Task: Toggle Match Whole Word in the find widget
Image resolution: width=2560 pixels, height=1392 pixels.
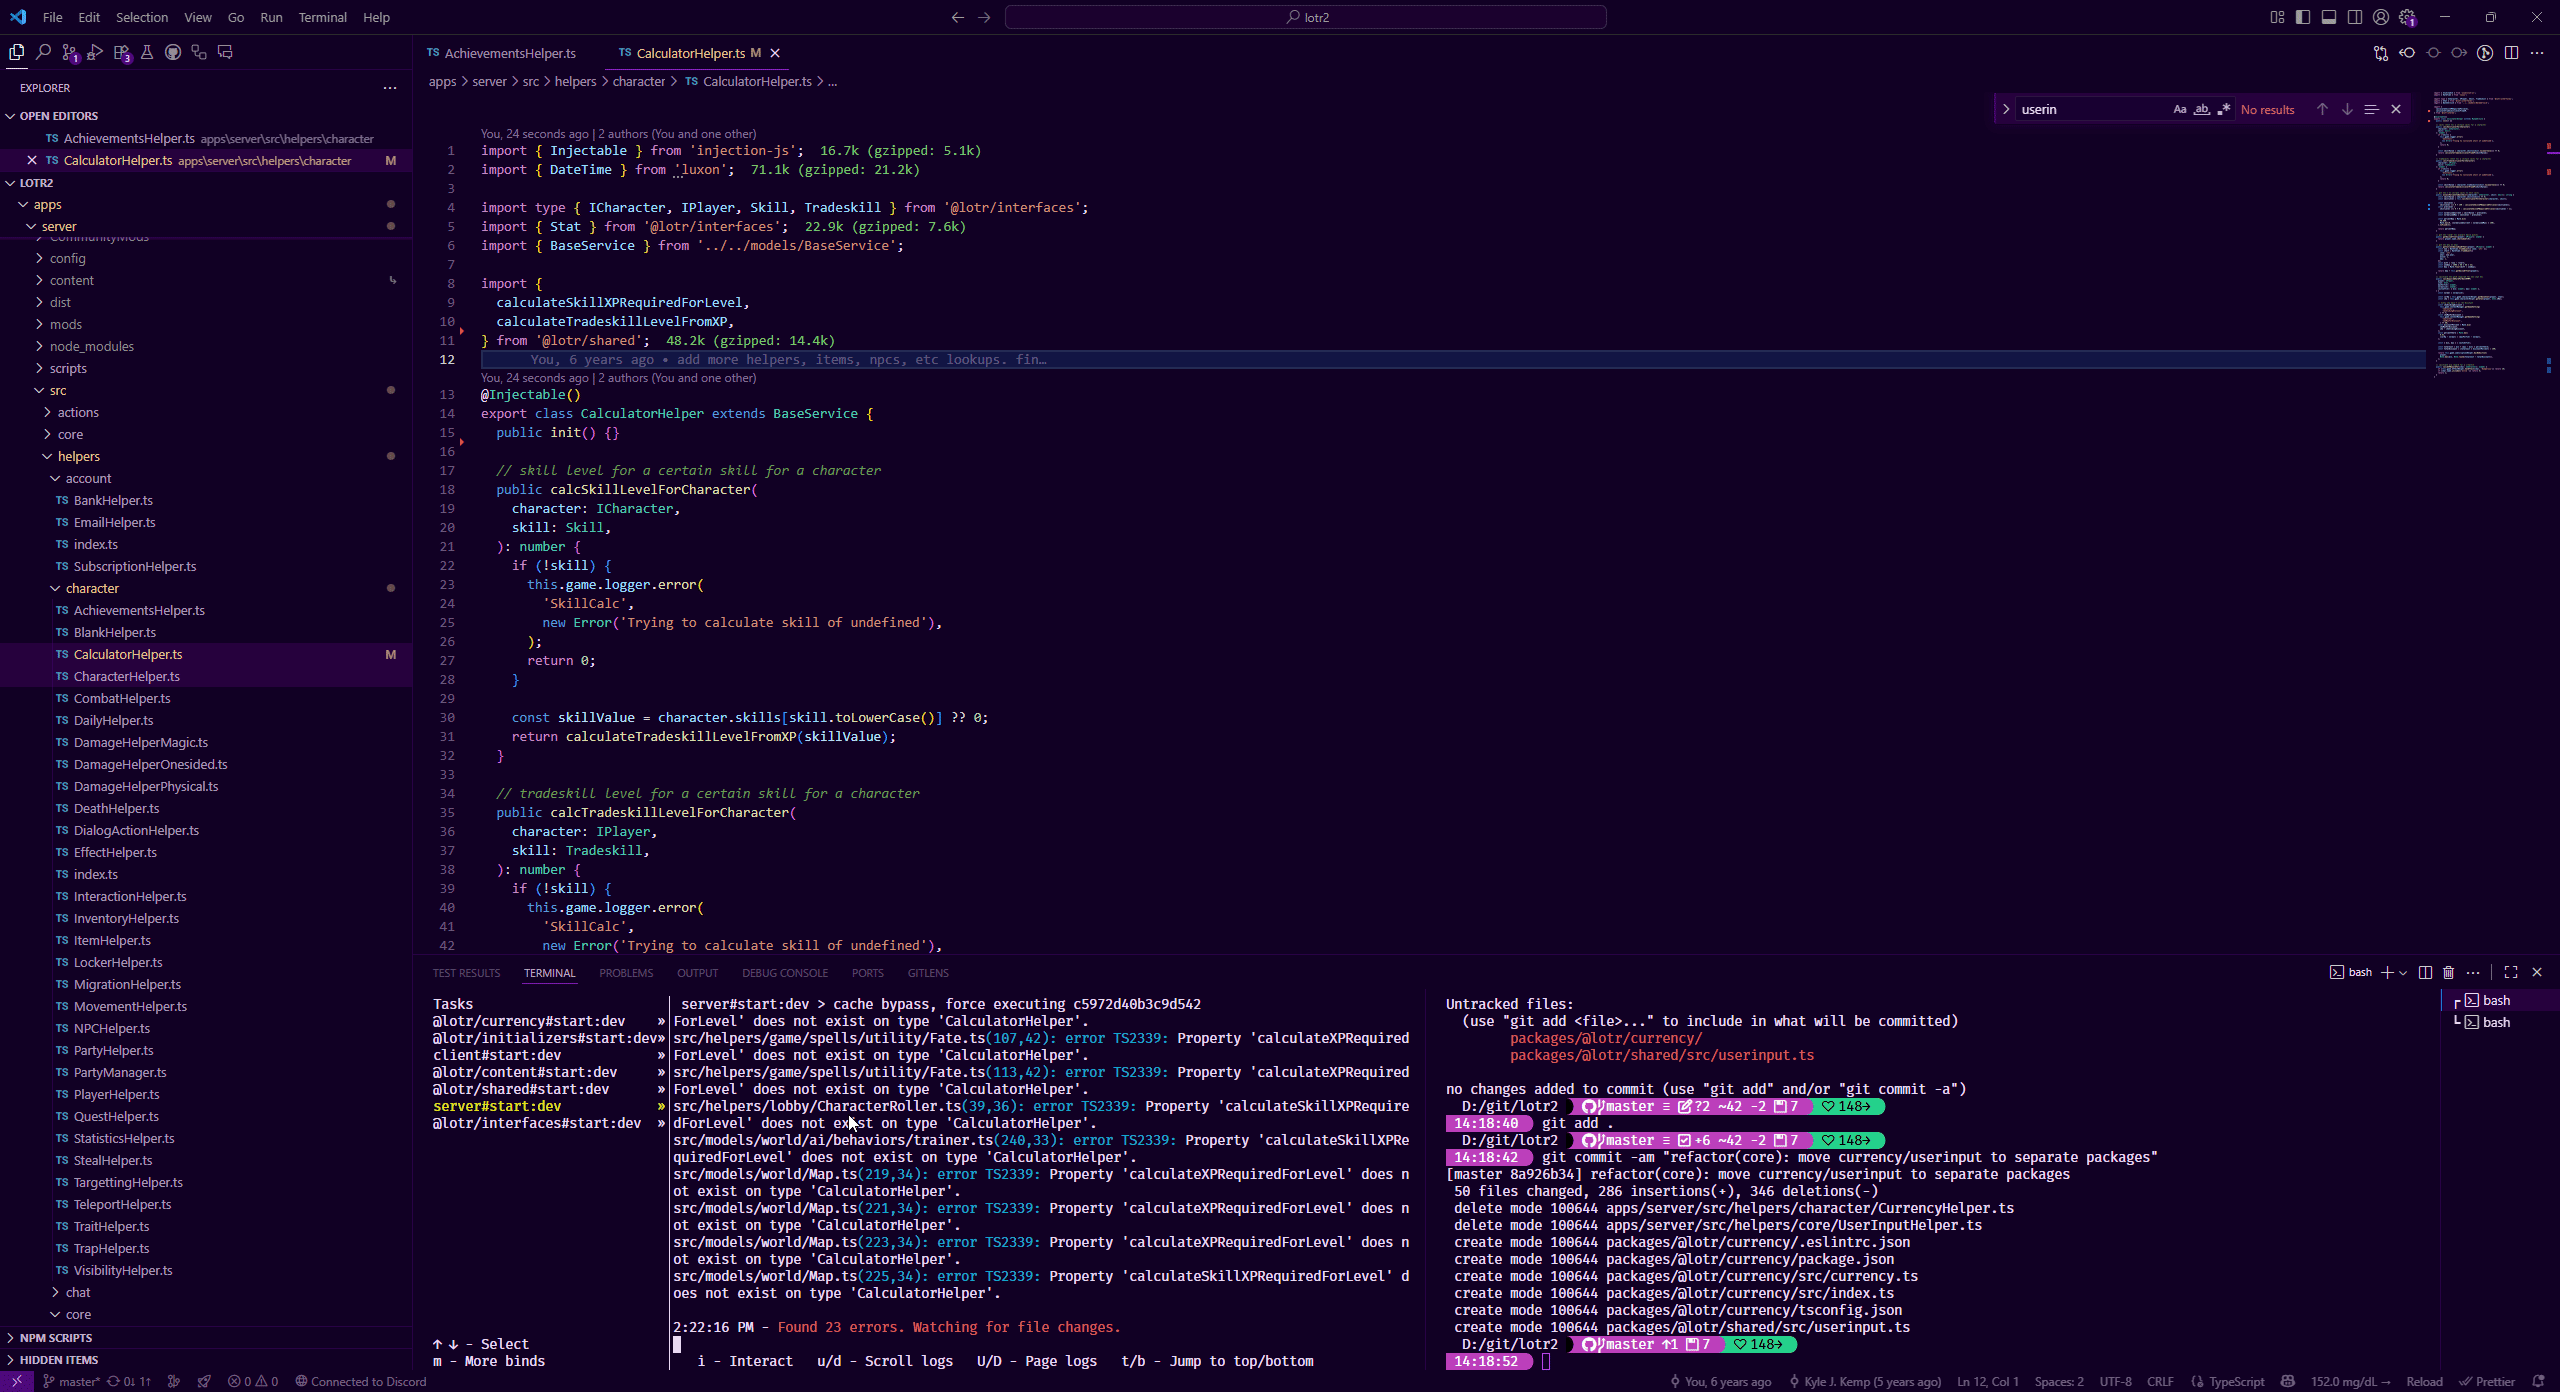Action: coord(2201,109)
